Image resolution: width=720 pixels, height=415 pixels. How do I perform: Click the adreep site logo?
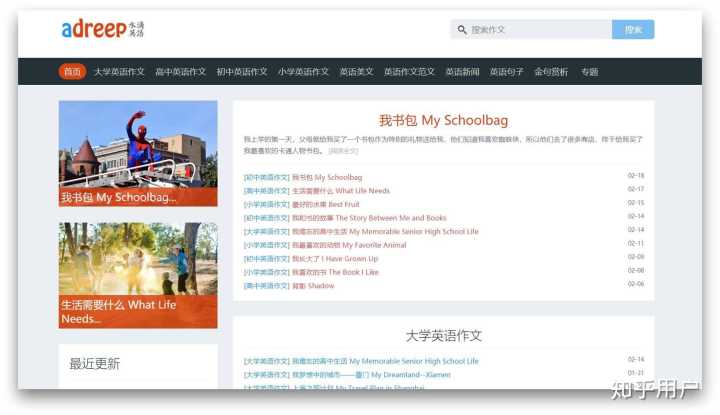coord(103,29)
